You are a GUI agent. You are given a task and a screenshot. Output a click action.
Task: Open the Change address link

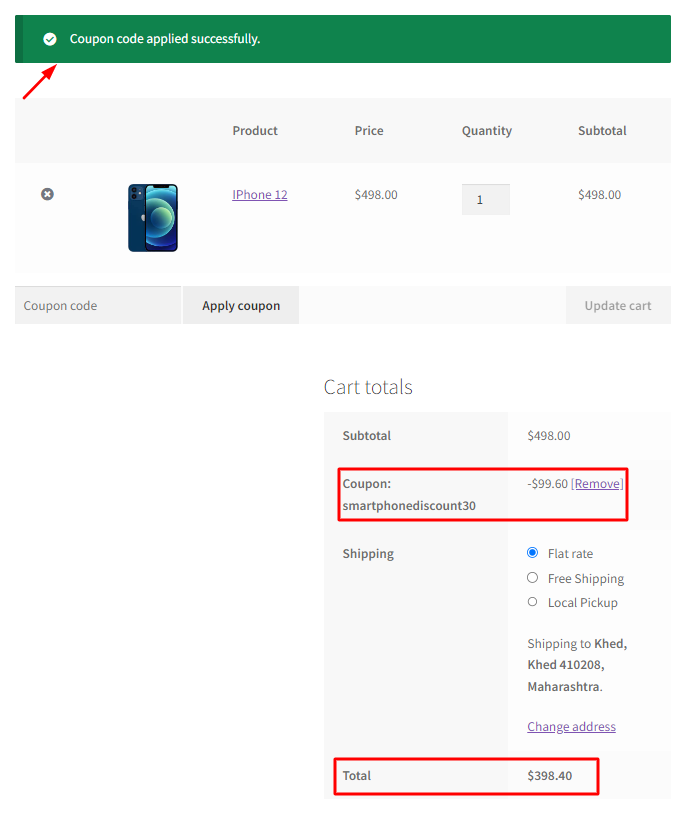click(571, 726)
